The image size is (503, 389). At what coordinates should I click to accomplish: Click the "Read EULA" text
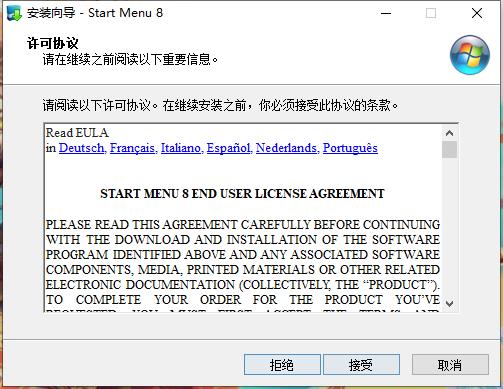tap(77, 133)
